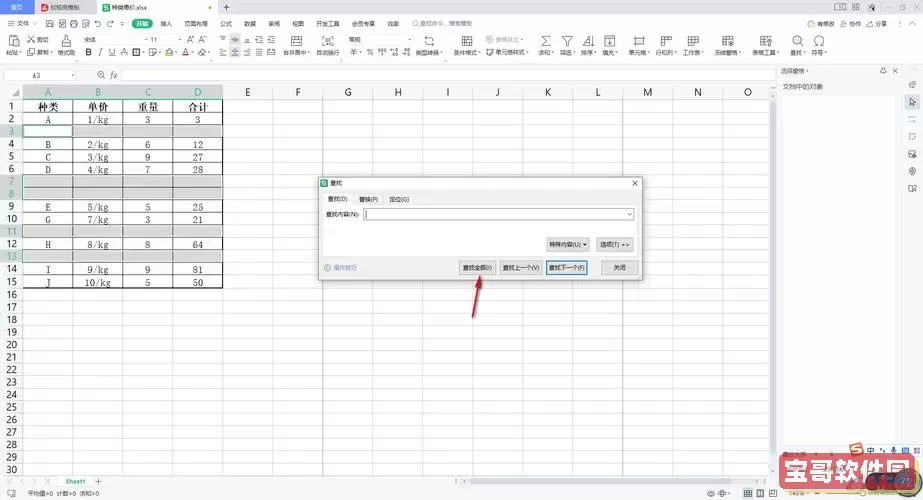Screen dimensions: 923x500
Task: Click the Merge and Center icon
Action: (x=297, y=41)
